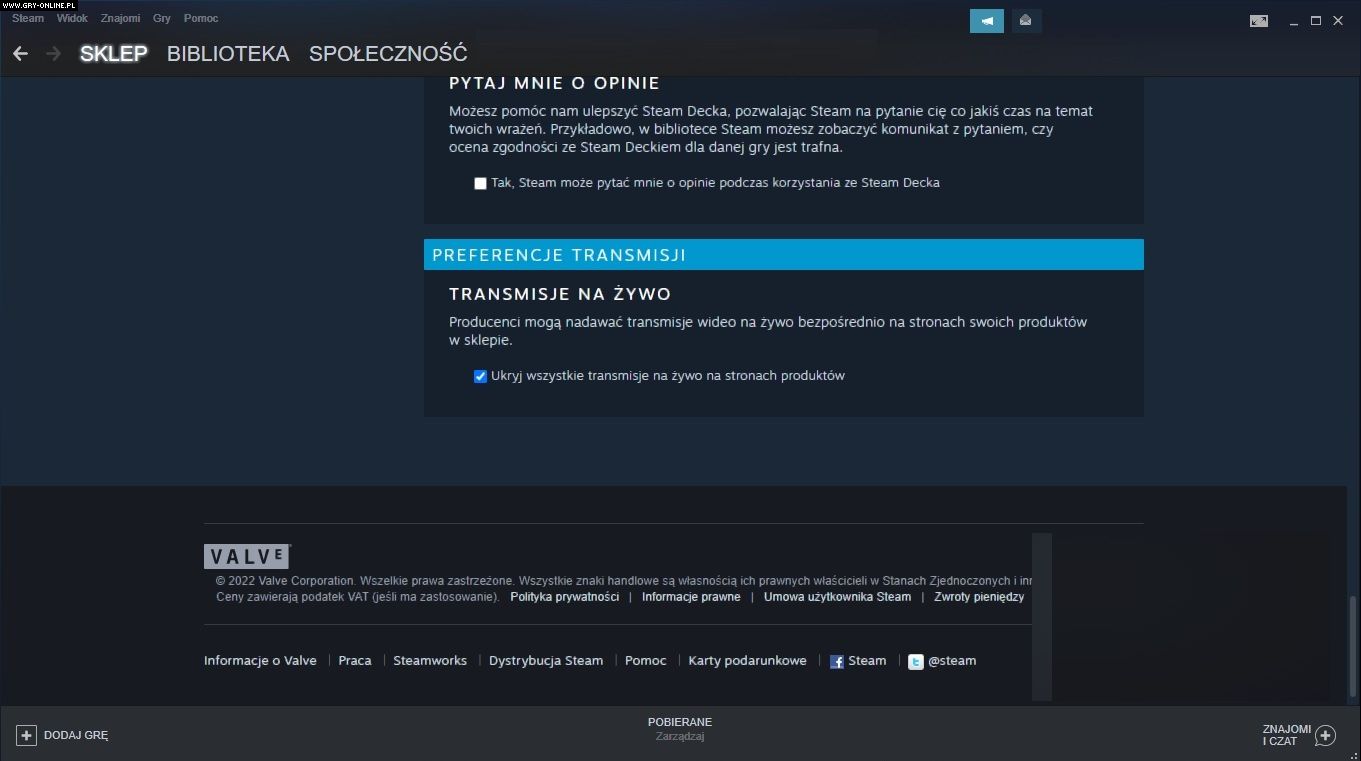Uncheck hide all live broadcasts checkbox
1361x761 pixels.
pos(480,377)
